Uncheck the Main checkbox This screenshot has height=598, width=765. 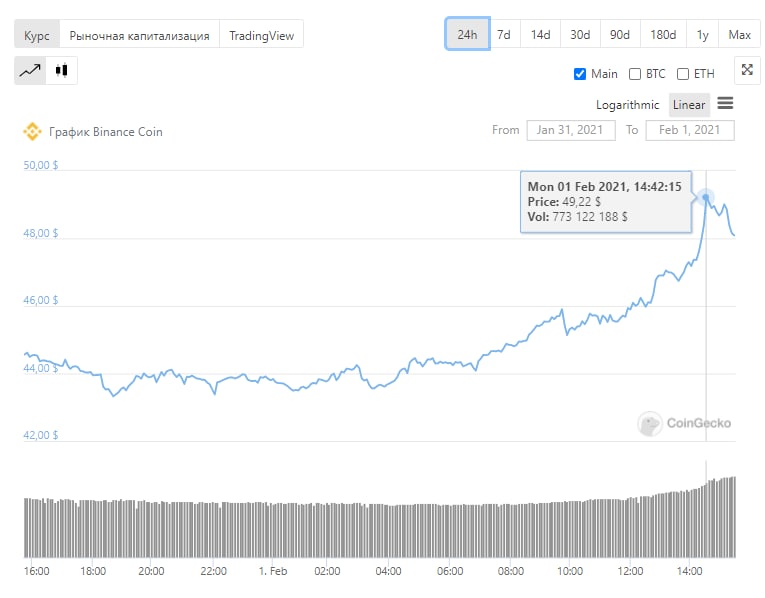pos(580,74)
